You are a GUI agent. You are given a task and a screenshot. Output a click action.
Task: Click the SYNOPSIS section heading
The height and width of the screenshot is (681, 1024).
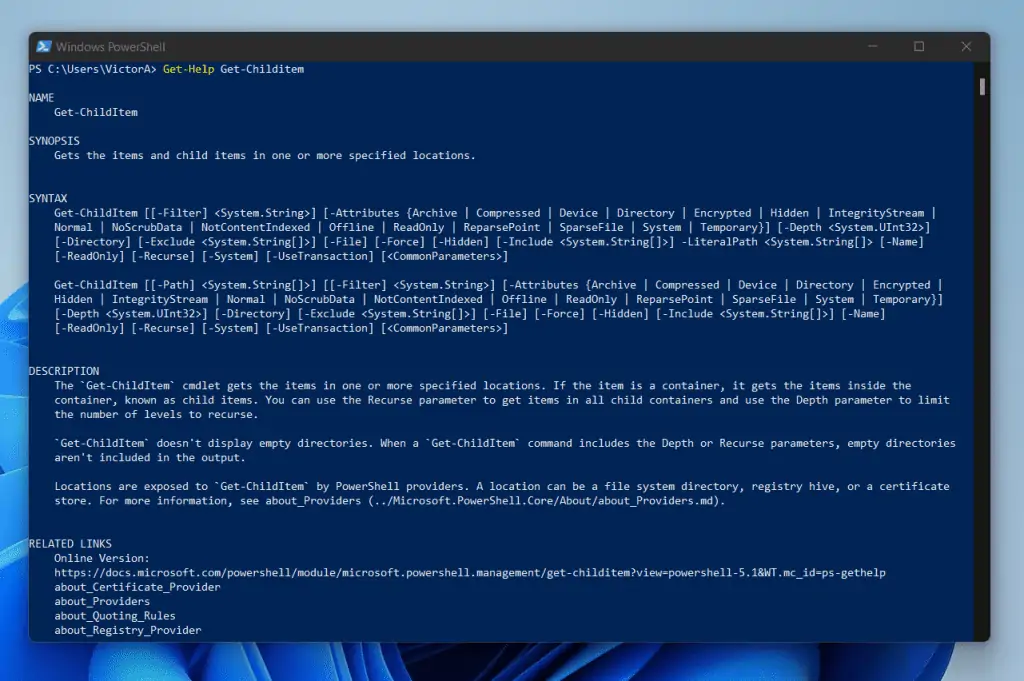pyautogui.click(x=54, y=141)
